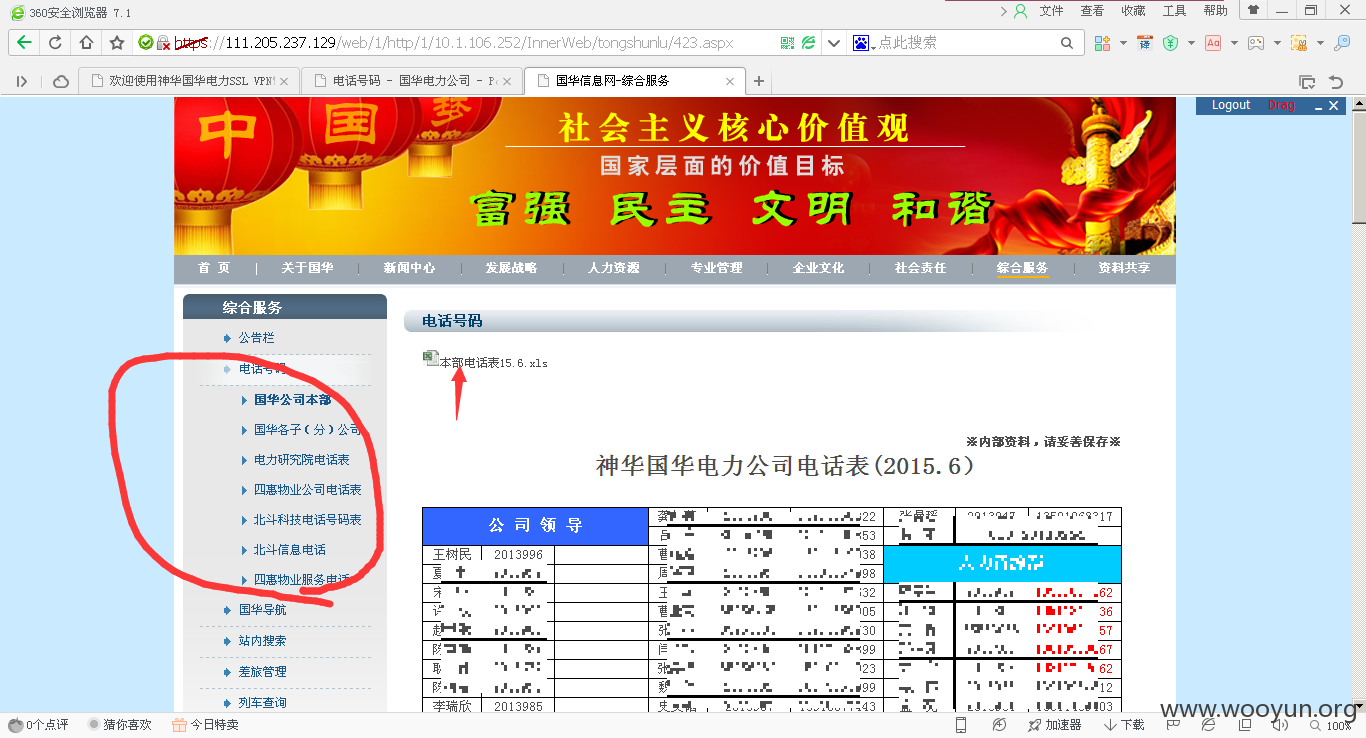Open 资料共享 navigation item
1366x738 pixels.
click(x=1124, y=268)
